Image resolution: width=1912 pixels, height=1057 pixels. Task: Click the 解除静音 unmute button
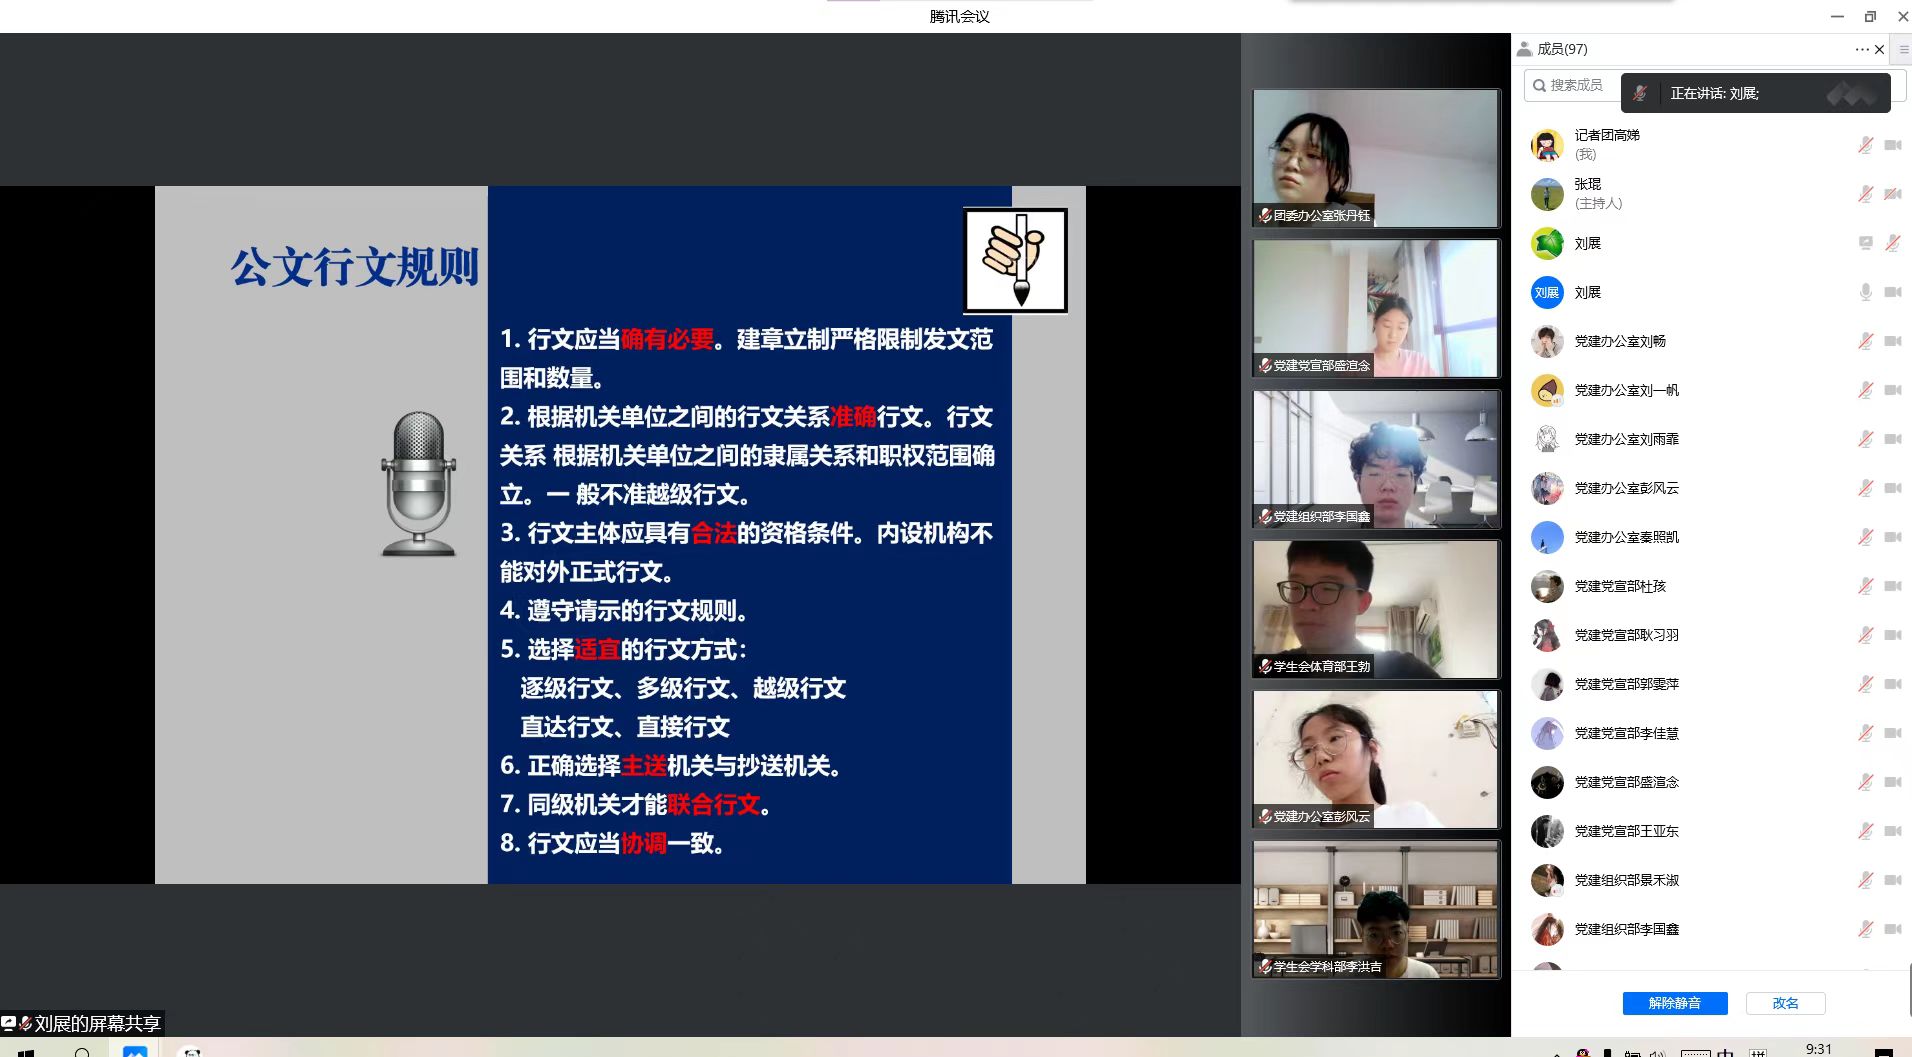point(1674,1003)
